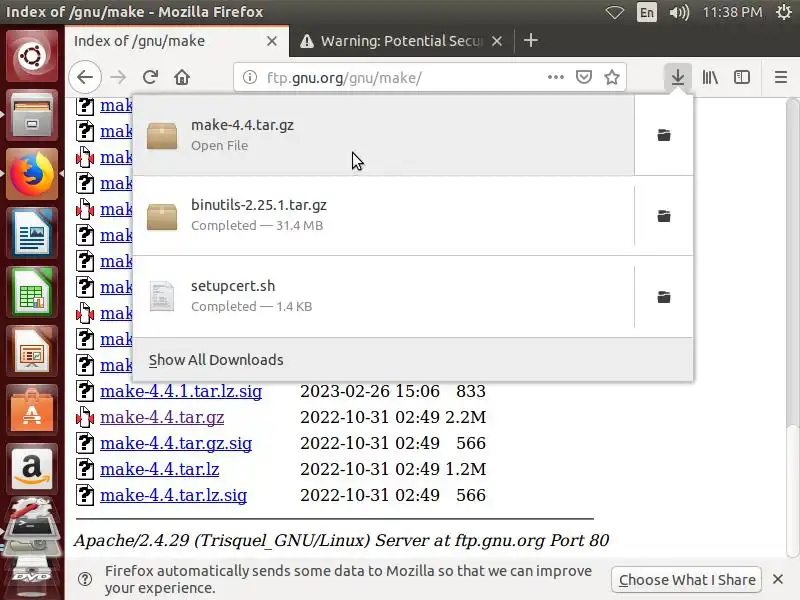Reload the current page
The height and width of the screenshot is (600, 800).
[x=150, y=78]
